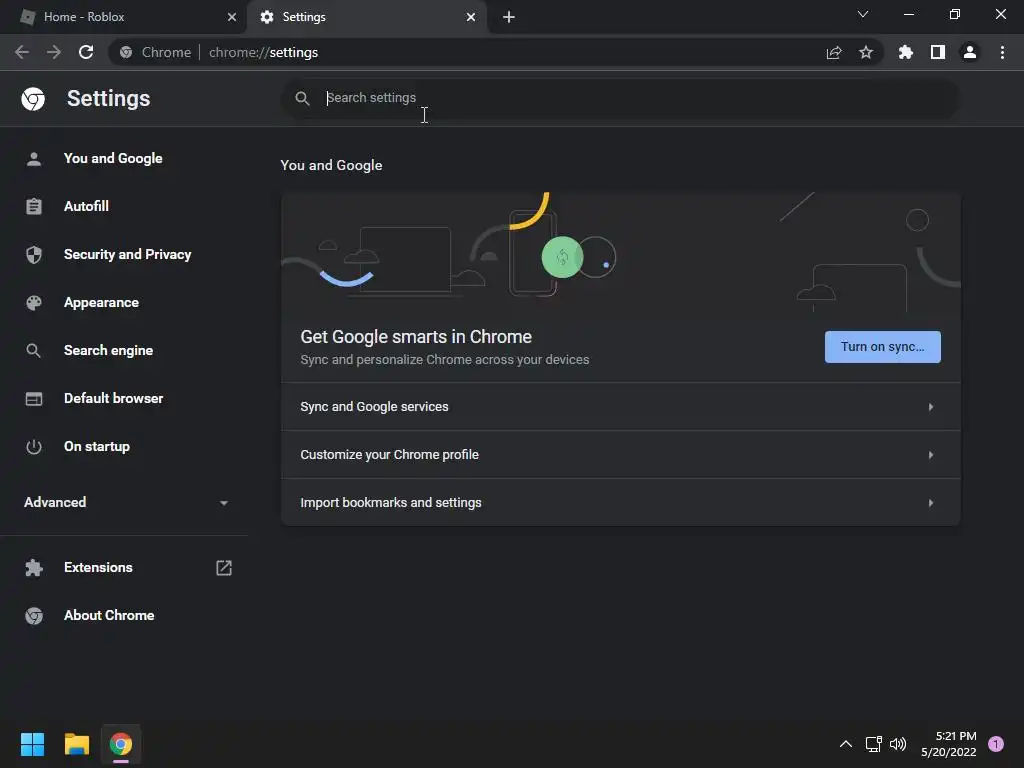Click the magnifier icon in search settings

coord(302,99)
